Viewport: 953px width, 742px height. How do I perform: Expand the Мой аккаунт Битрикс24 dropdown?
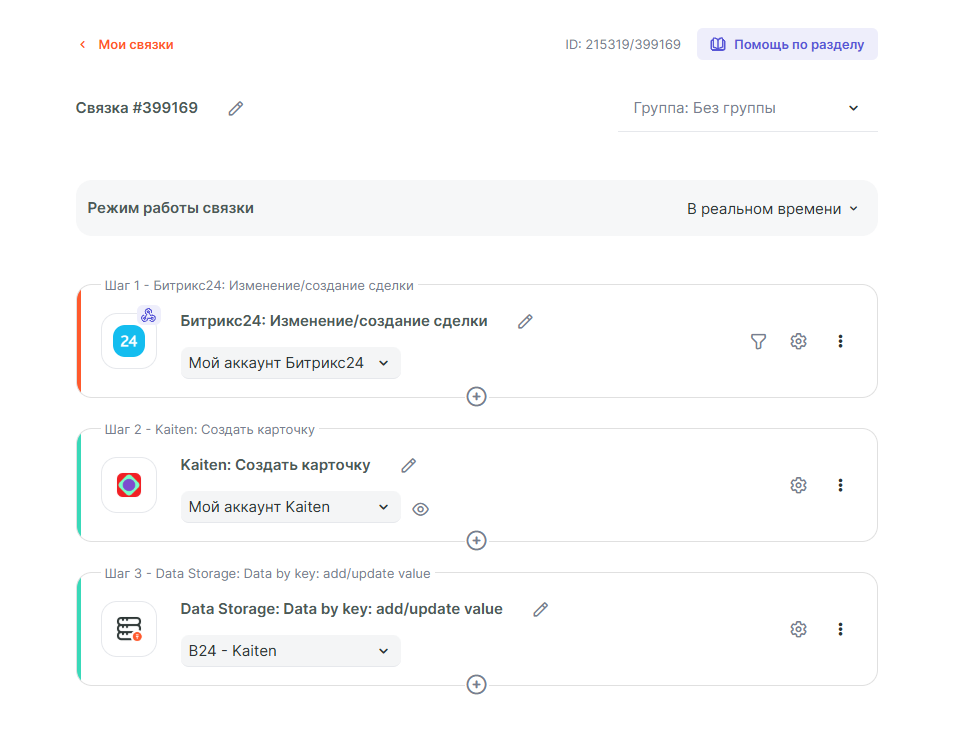click(290, 364)
